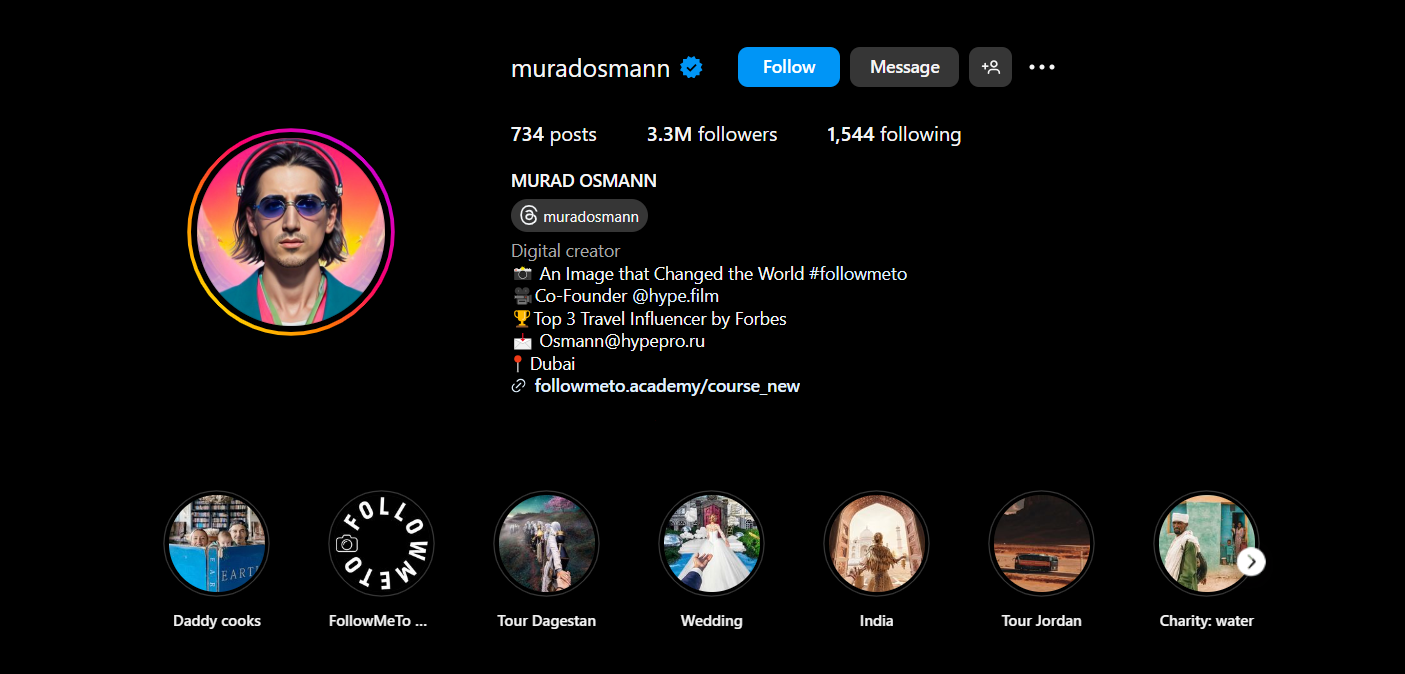The image size is (1405, 674).
Task: Follow the muradosmann account
Action: click(789, 67)
